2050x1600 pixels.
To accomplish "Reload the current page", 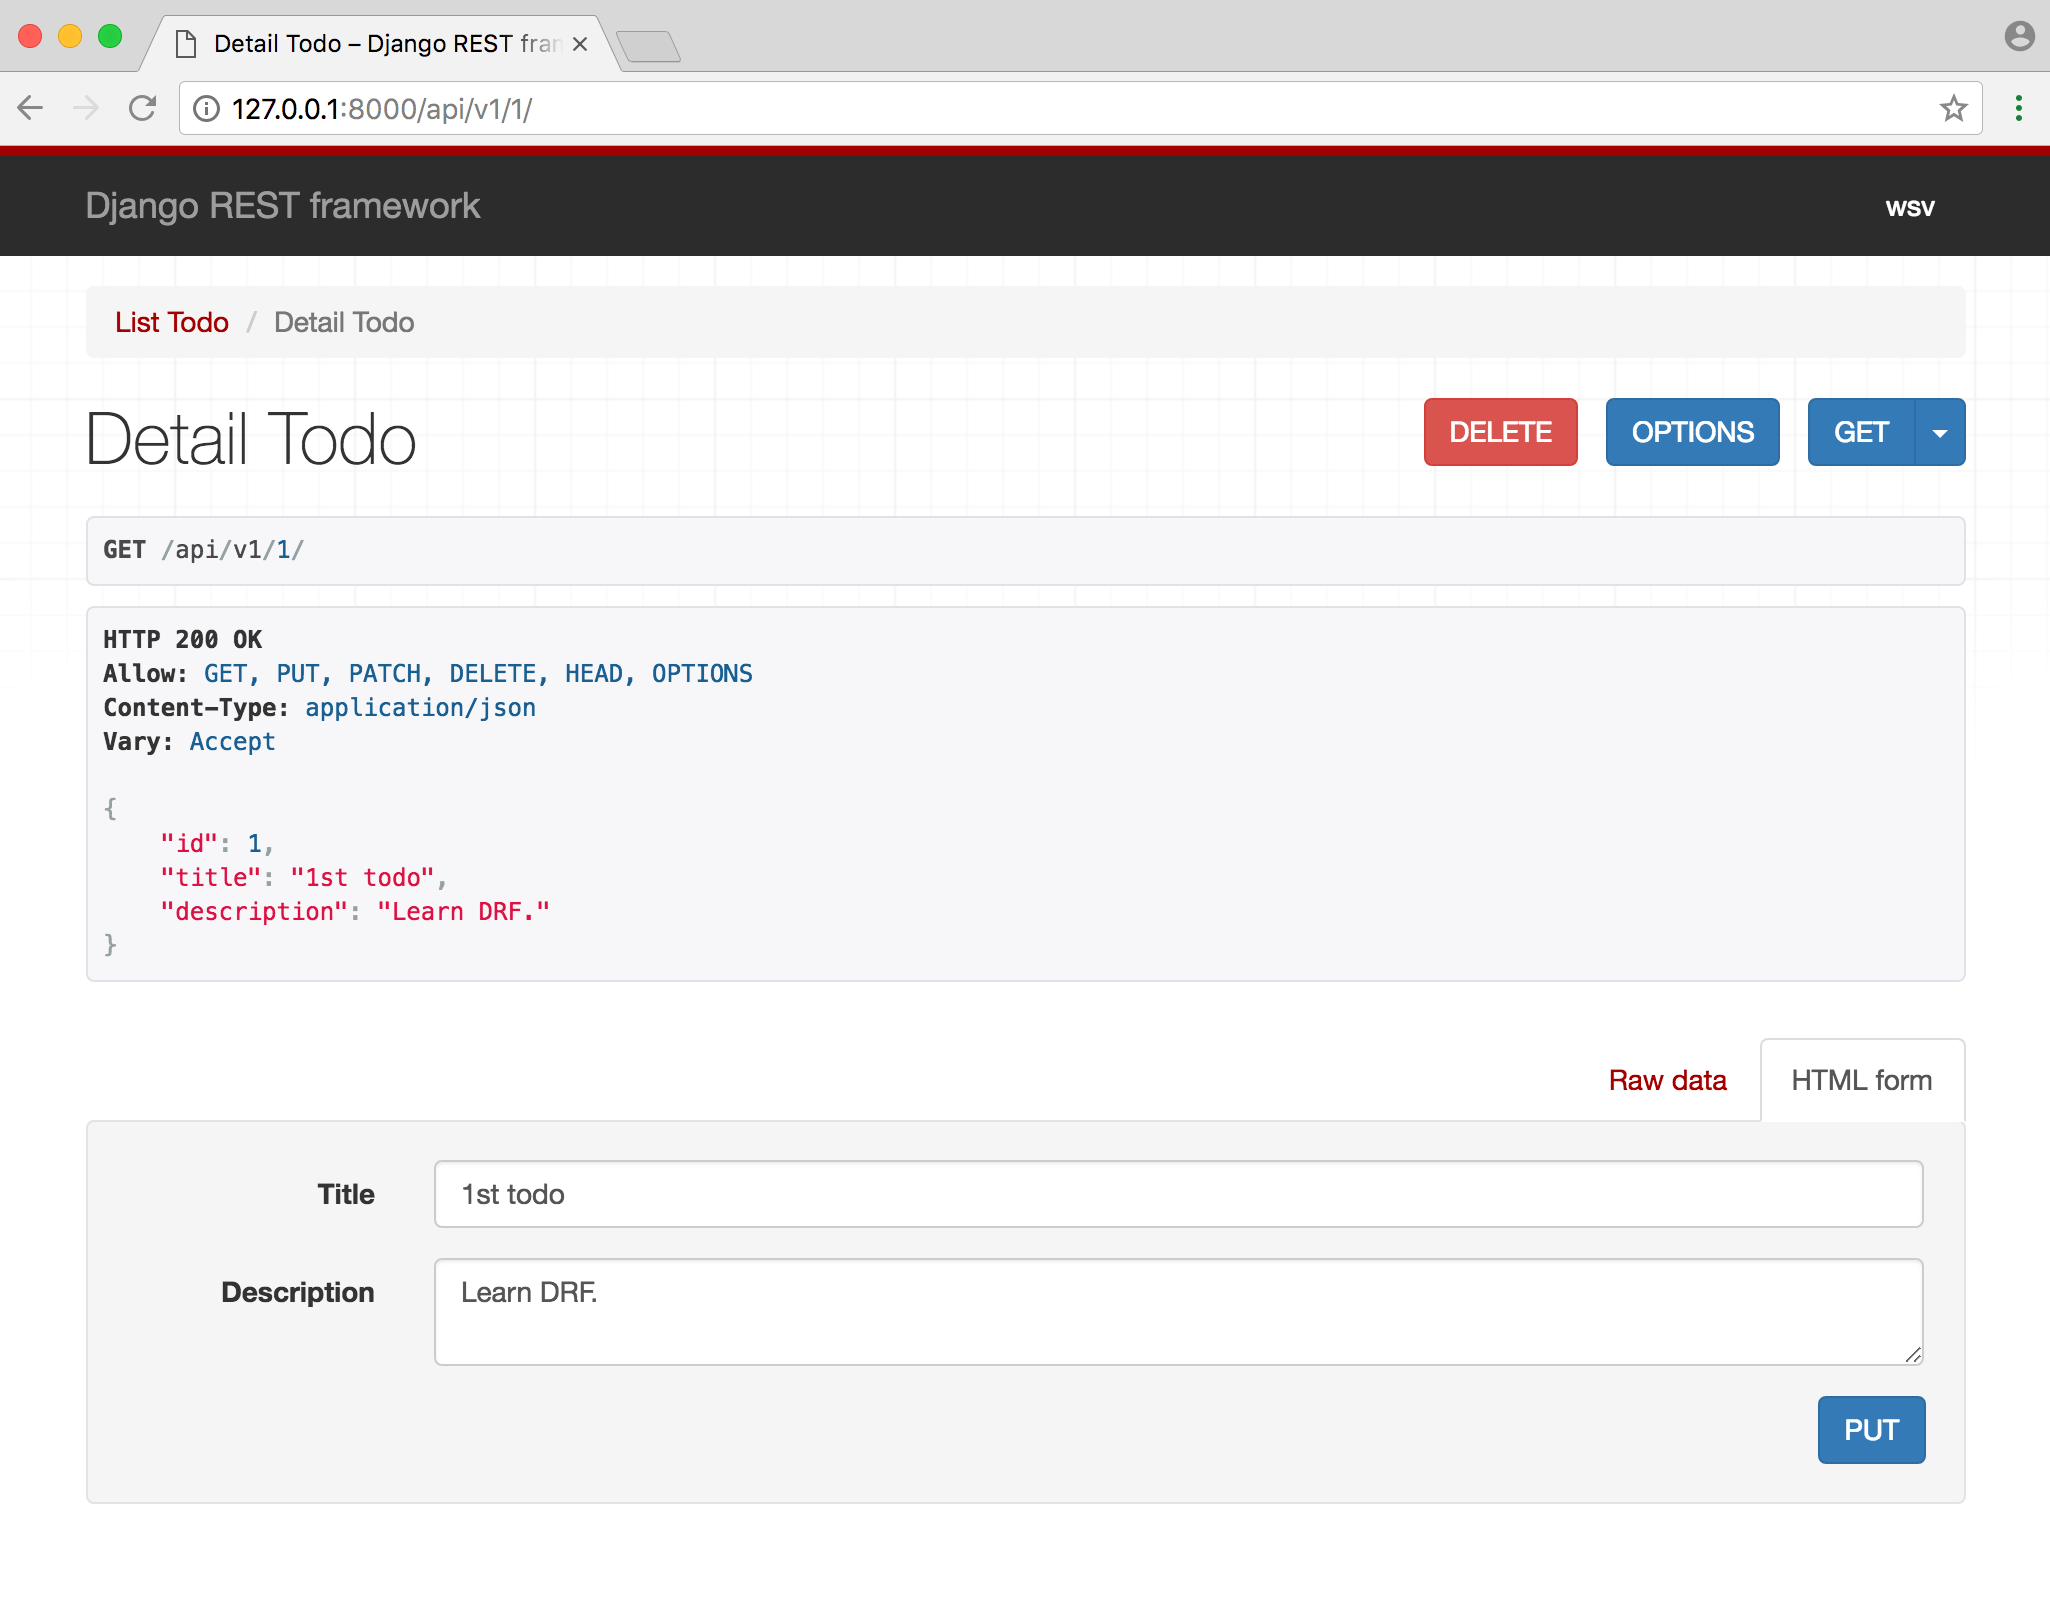I will pyautogui.click(x=143, y=108).
